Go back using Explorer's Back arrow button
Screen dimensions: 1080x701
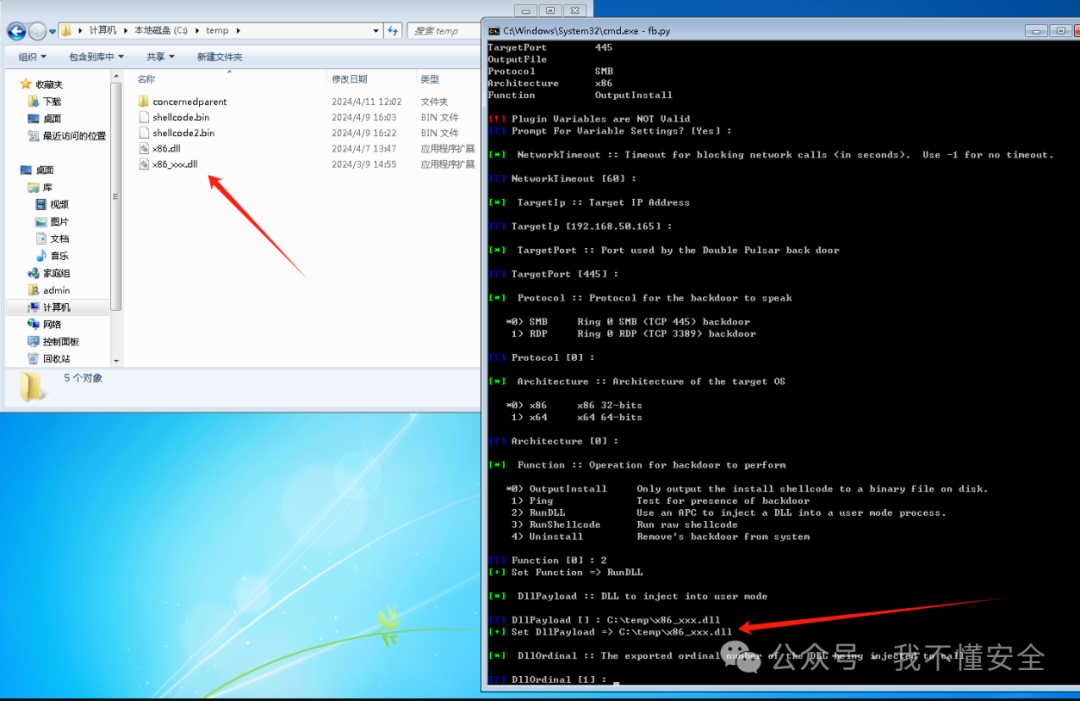click(x=17, y=30)
